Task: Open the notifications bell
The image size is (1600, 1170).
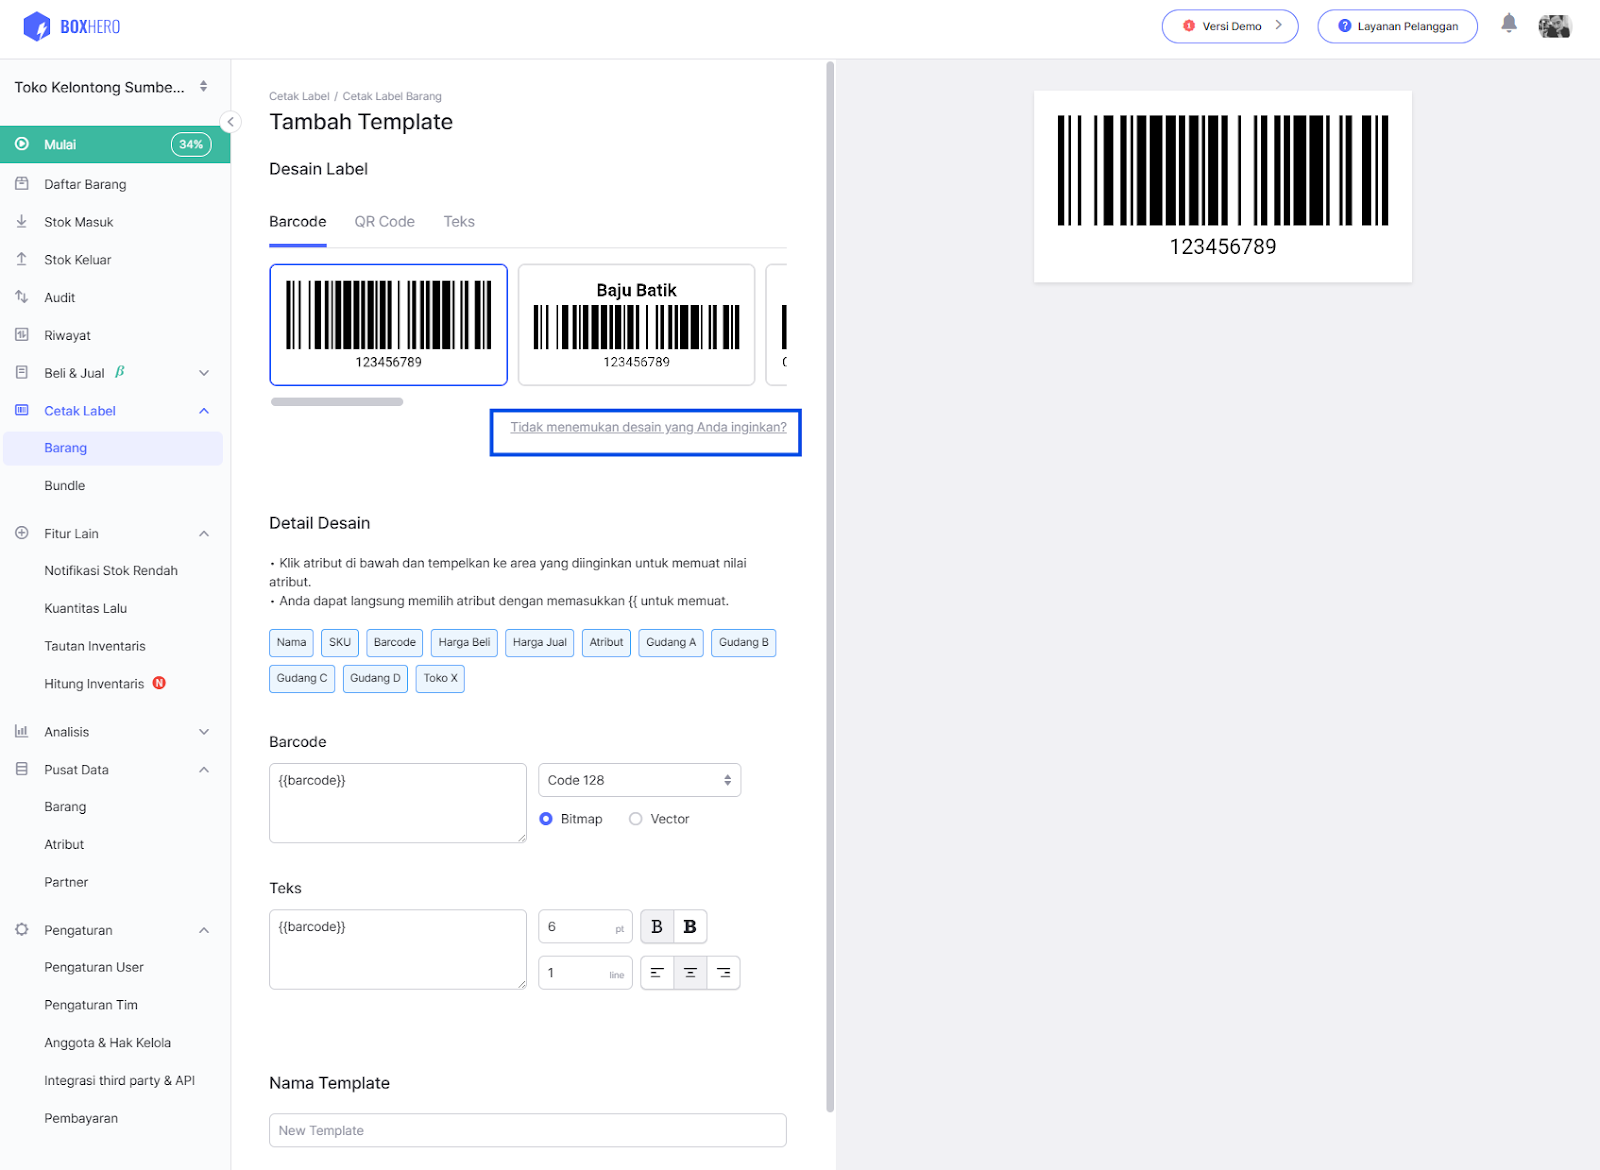Action: 1509,24
